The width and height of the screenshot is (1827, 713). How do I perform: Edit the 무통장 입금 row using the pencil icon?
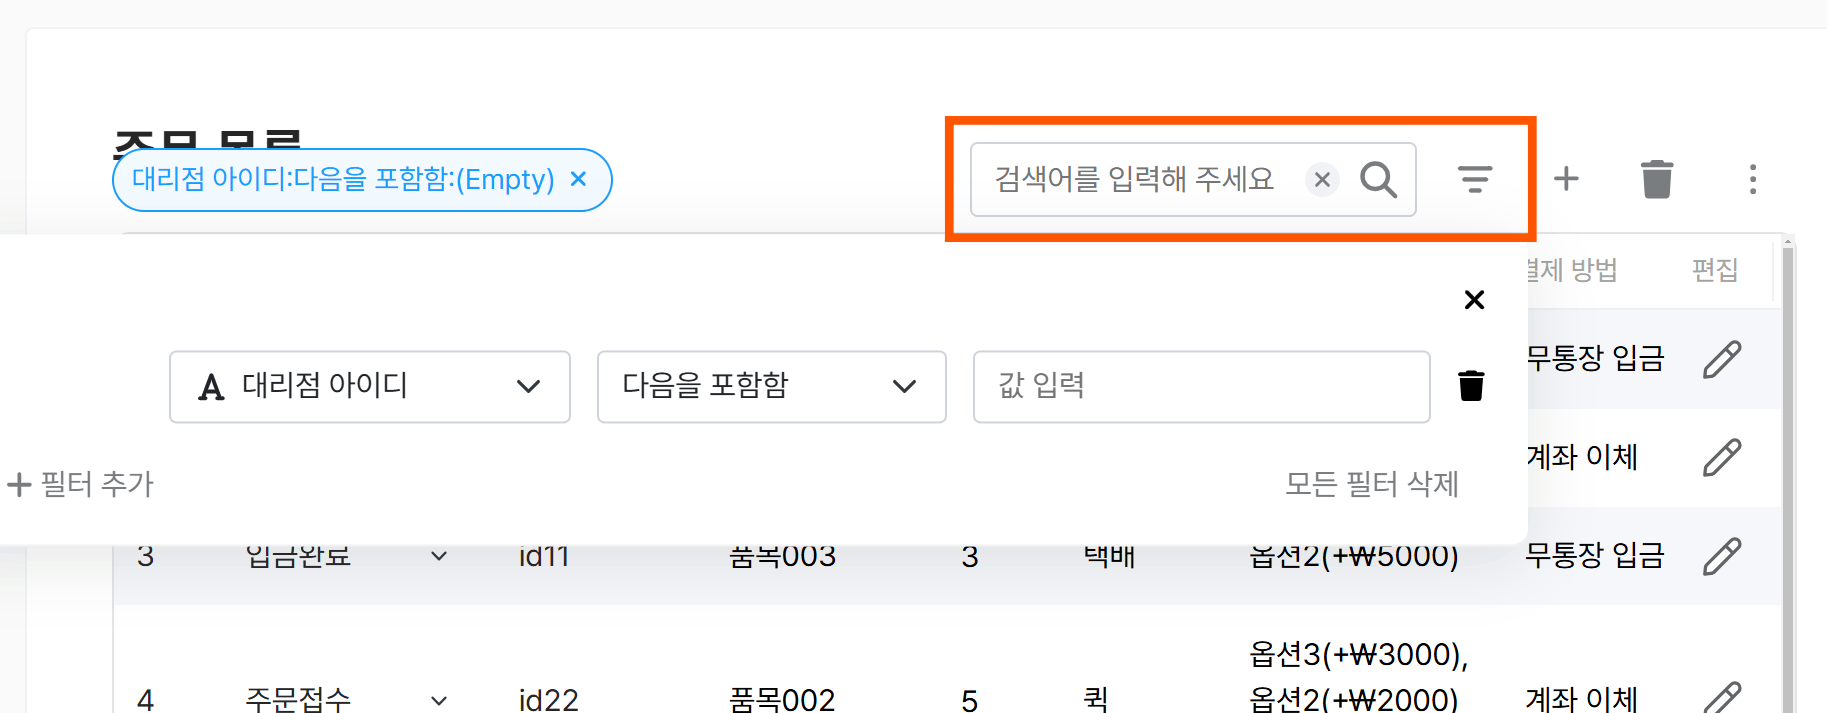1722,358
